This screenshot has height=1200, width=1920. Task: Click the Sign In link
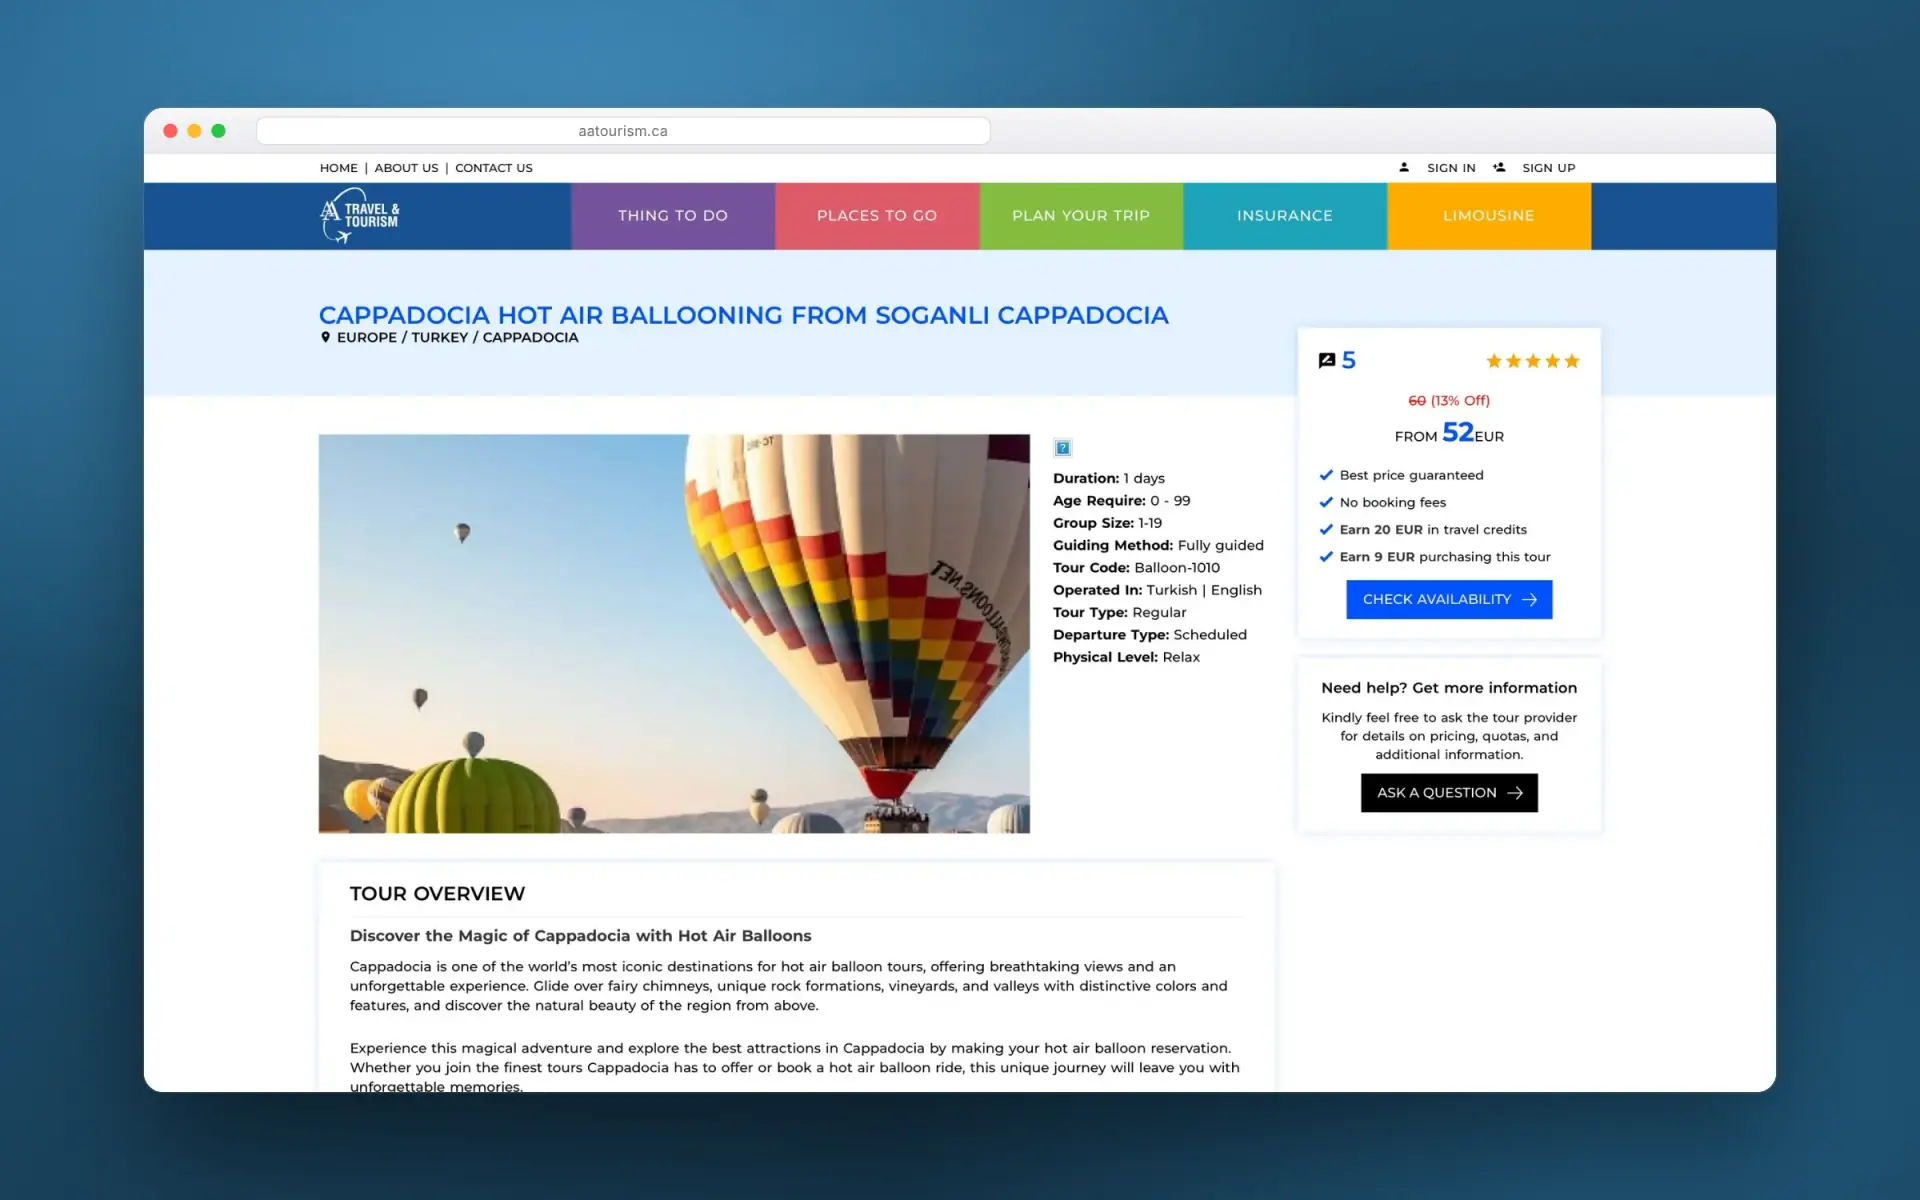pos(1451,168)
